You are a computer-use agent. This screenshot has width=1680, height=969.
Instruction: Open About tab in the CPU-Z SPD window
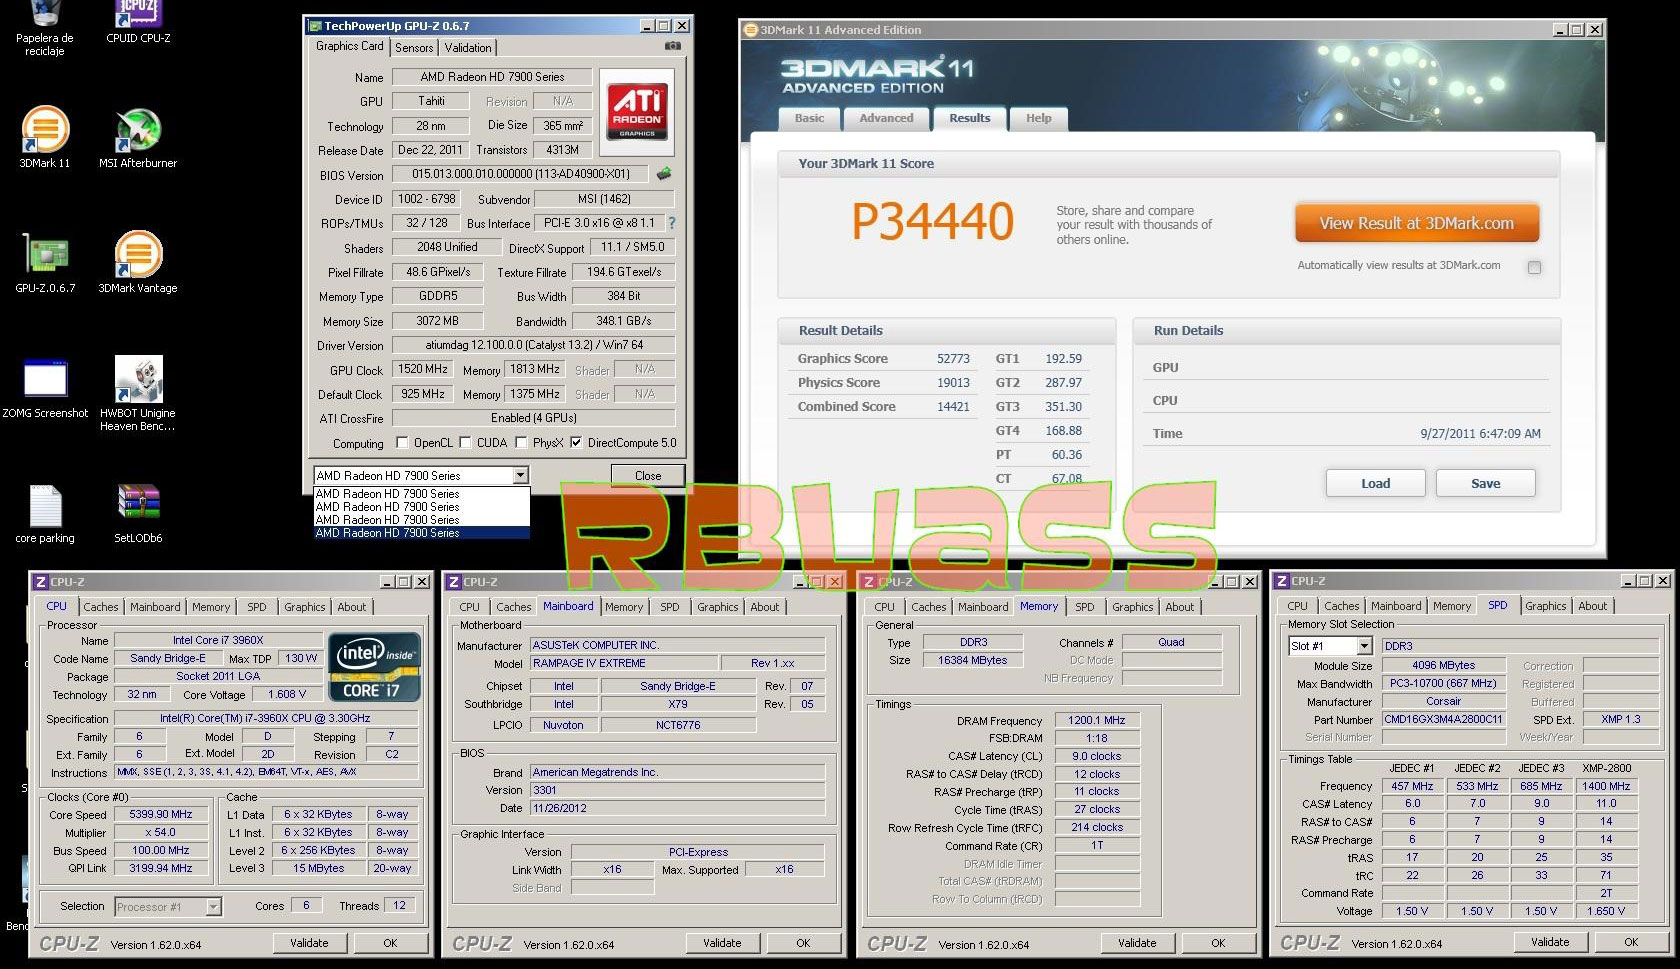coord(1592,606)
